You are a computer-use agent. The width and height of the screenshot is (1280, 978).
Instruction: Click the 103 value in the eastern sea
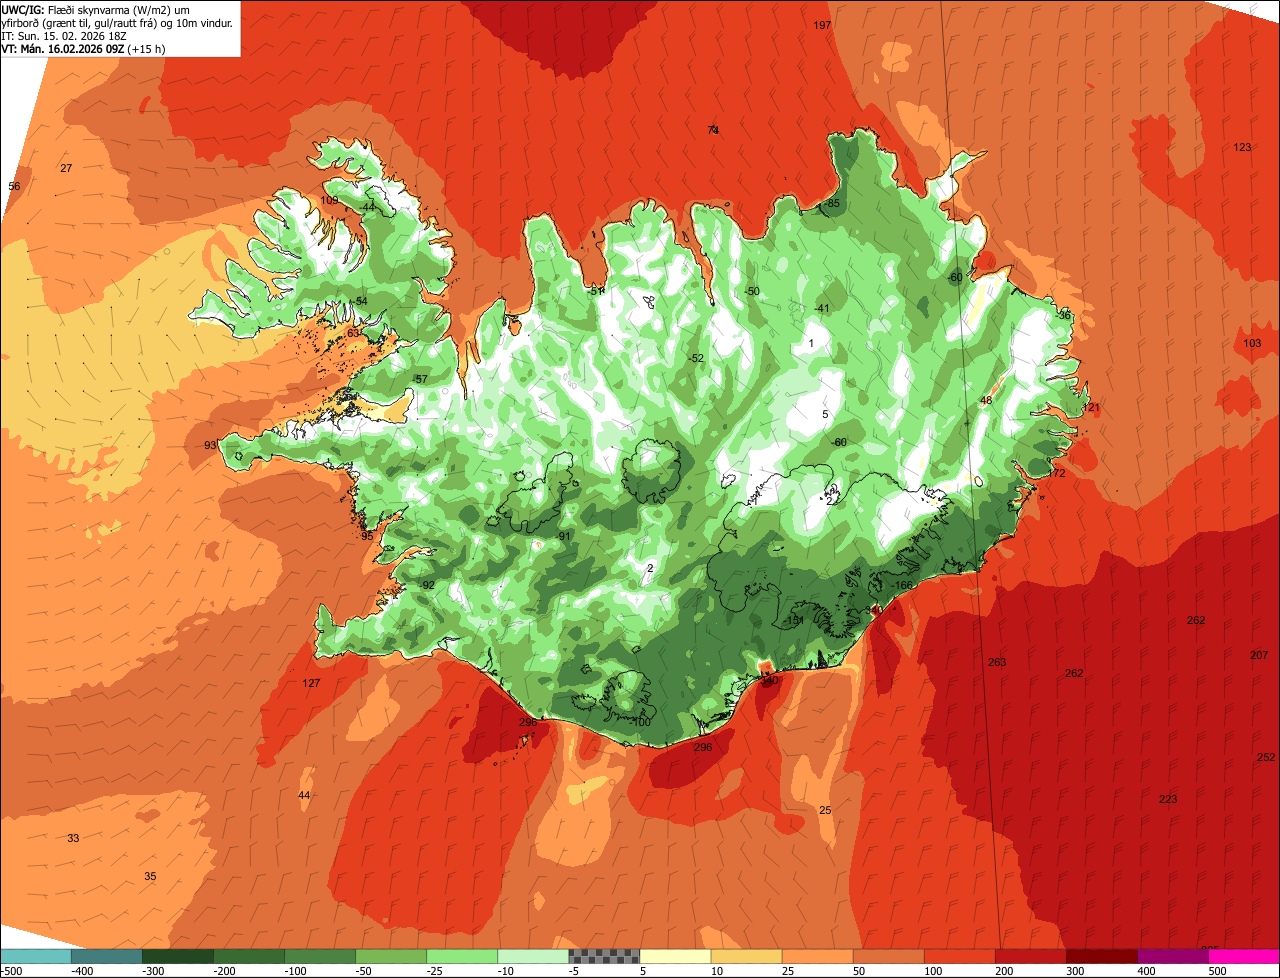[x=1252, y=343]
